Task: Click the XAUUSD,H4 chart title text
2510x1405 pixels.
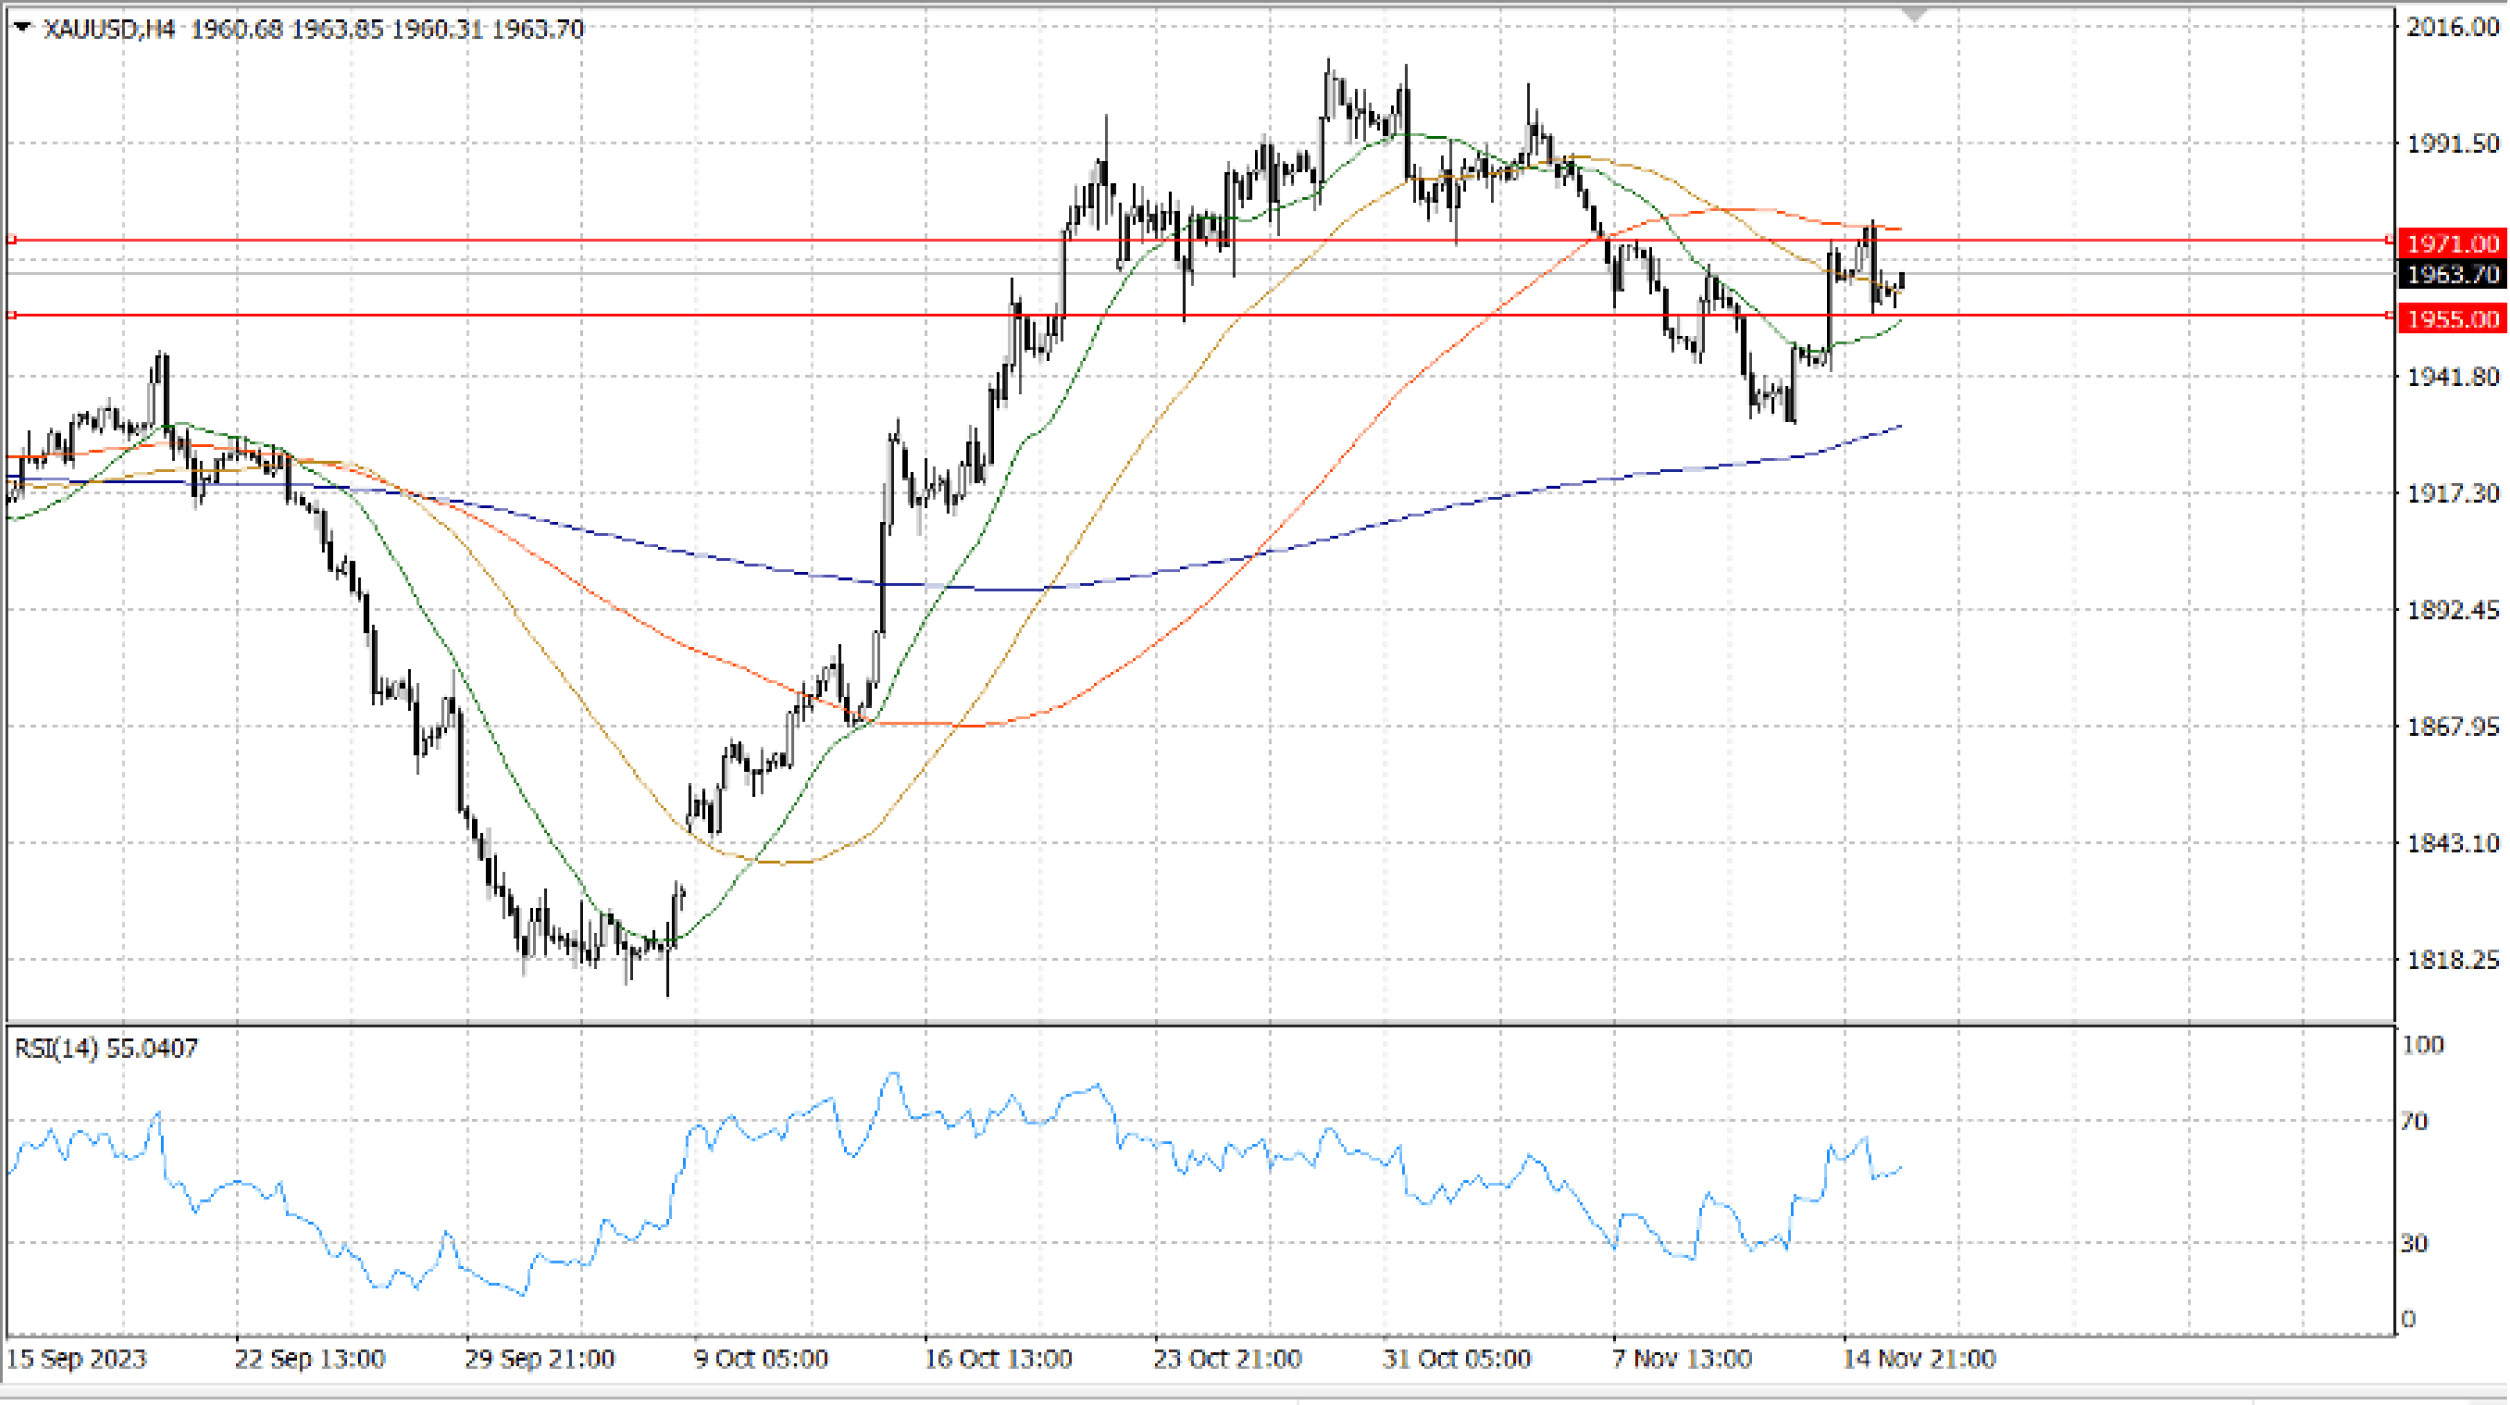Action: 110,29
